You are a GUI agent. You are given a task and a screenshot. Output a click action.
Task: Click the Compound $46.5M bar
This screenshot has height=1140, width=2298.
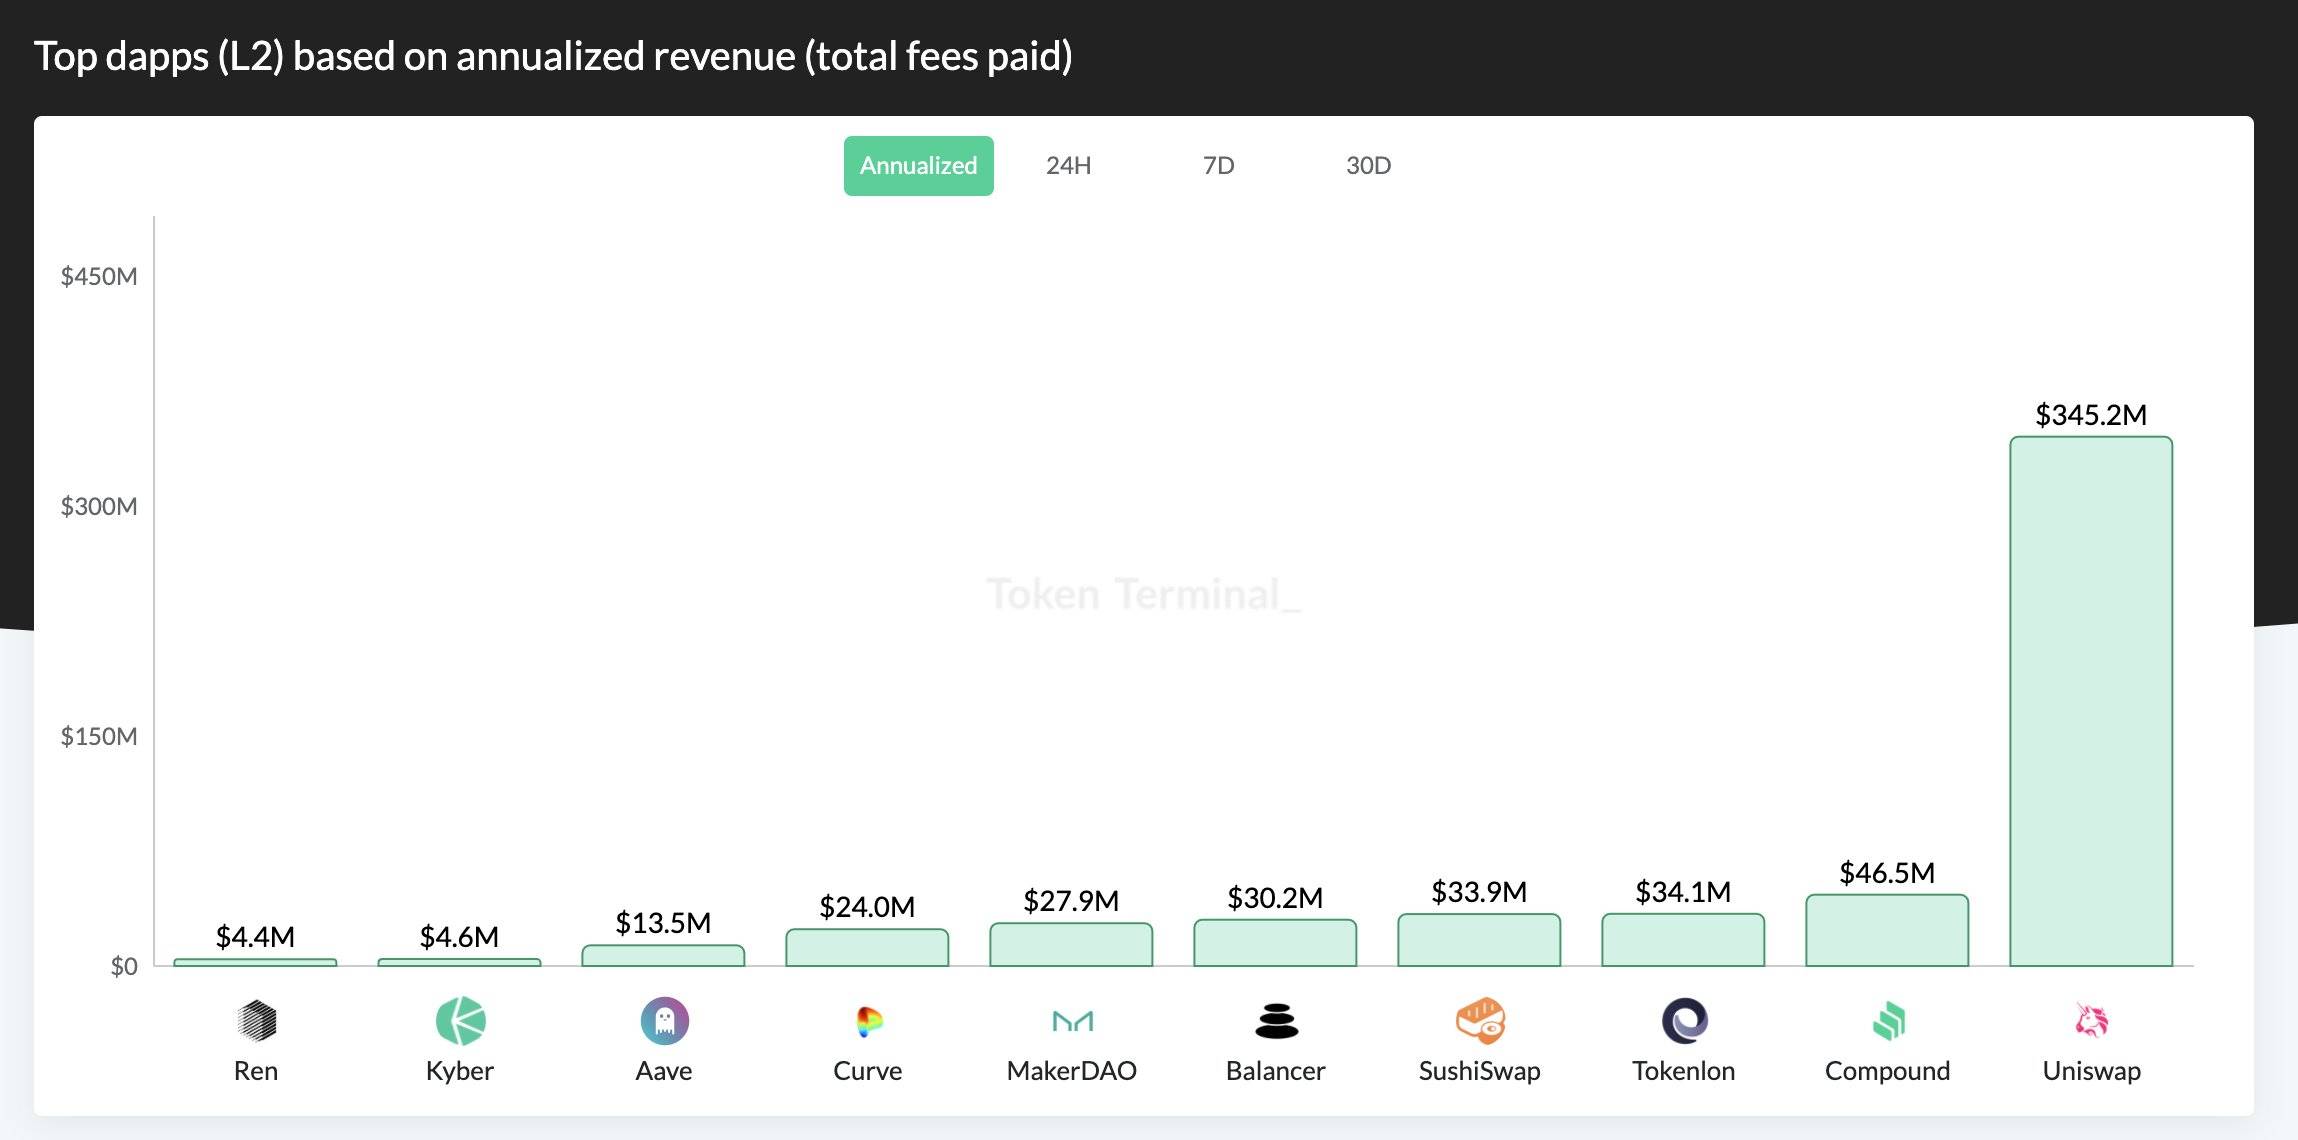click(x=1887, y=931)
